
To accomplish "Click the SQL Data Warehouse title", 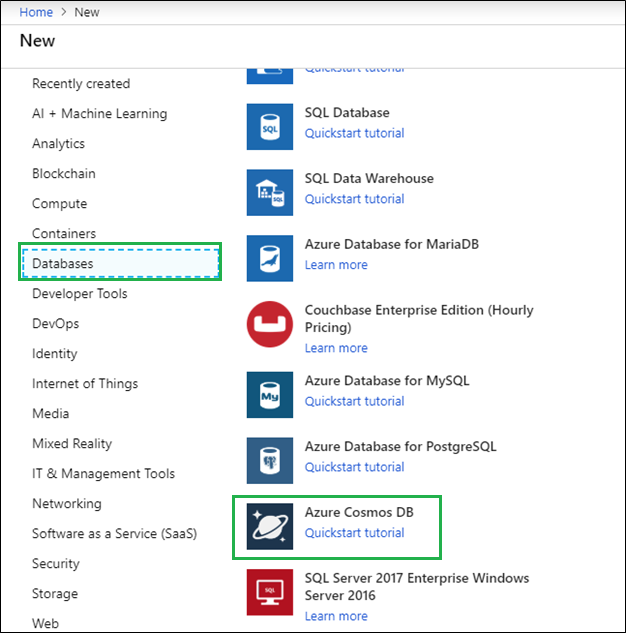I will point(369,178).
